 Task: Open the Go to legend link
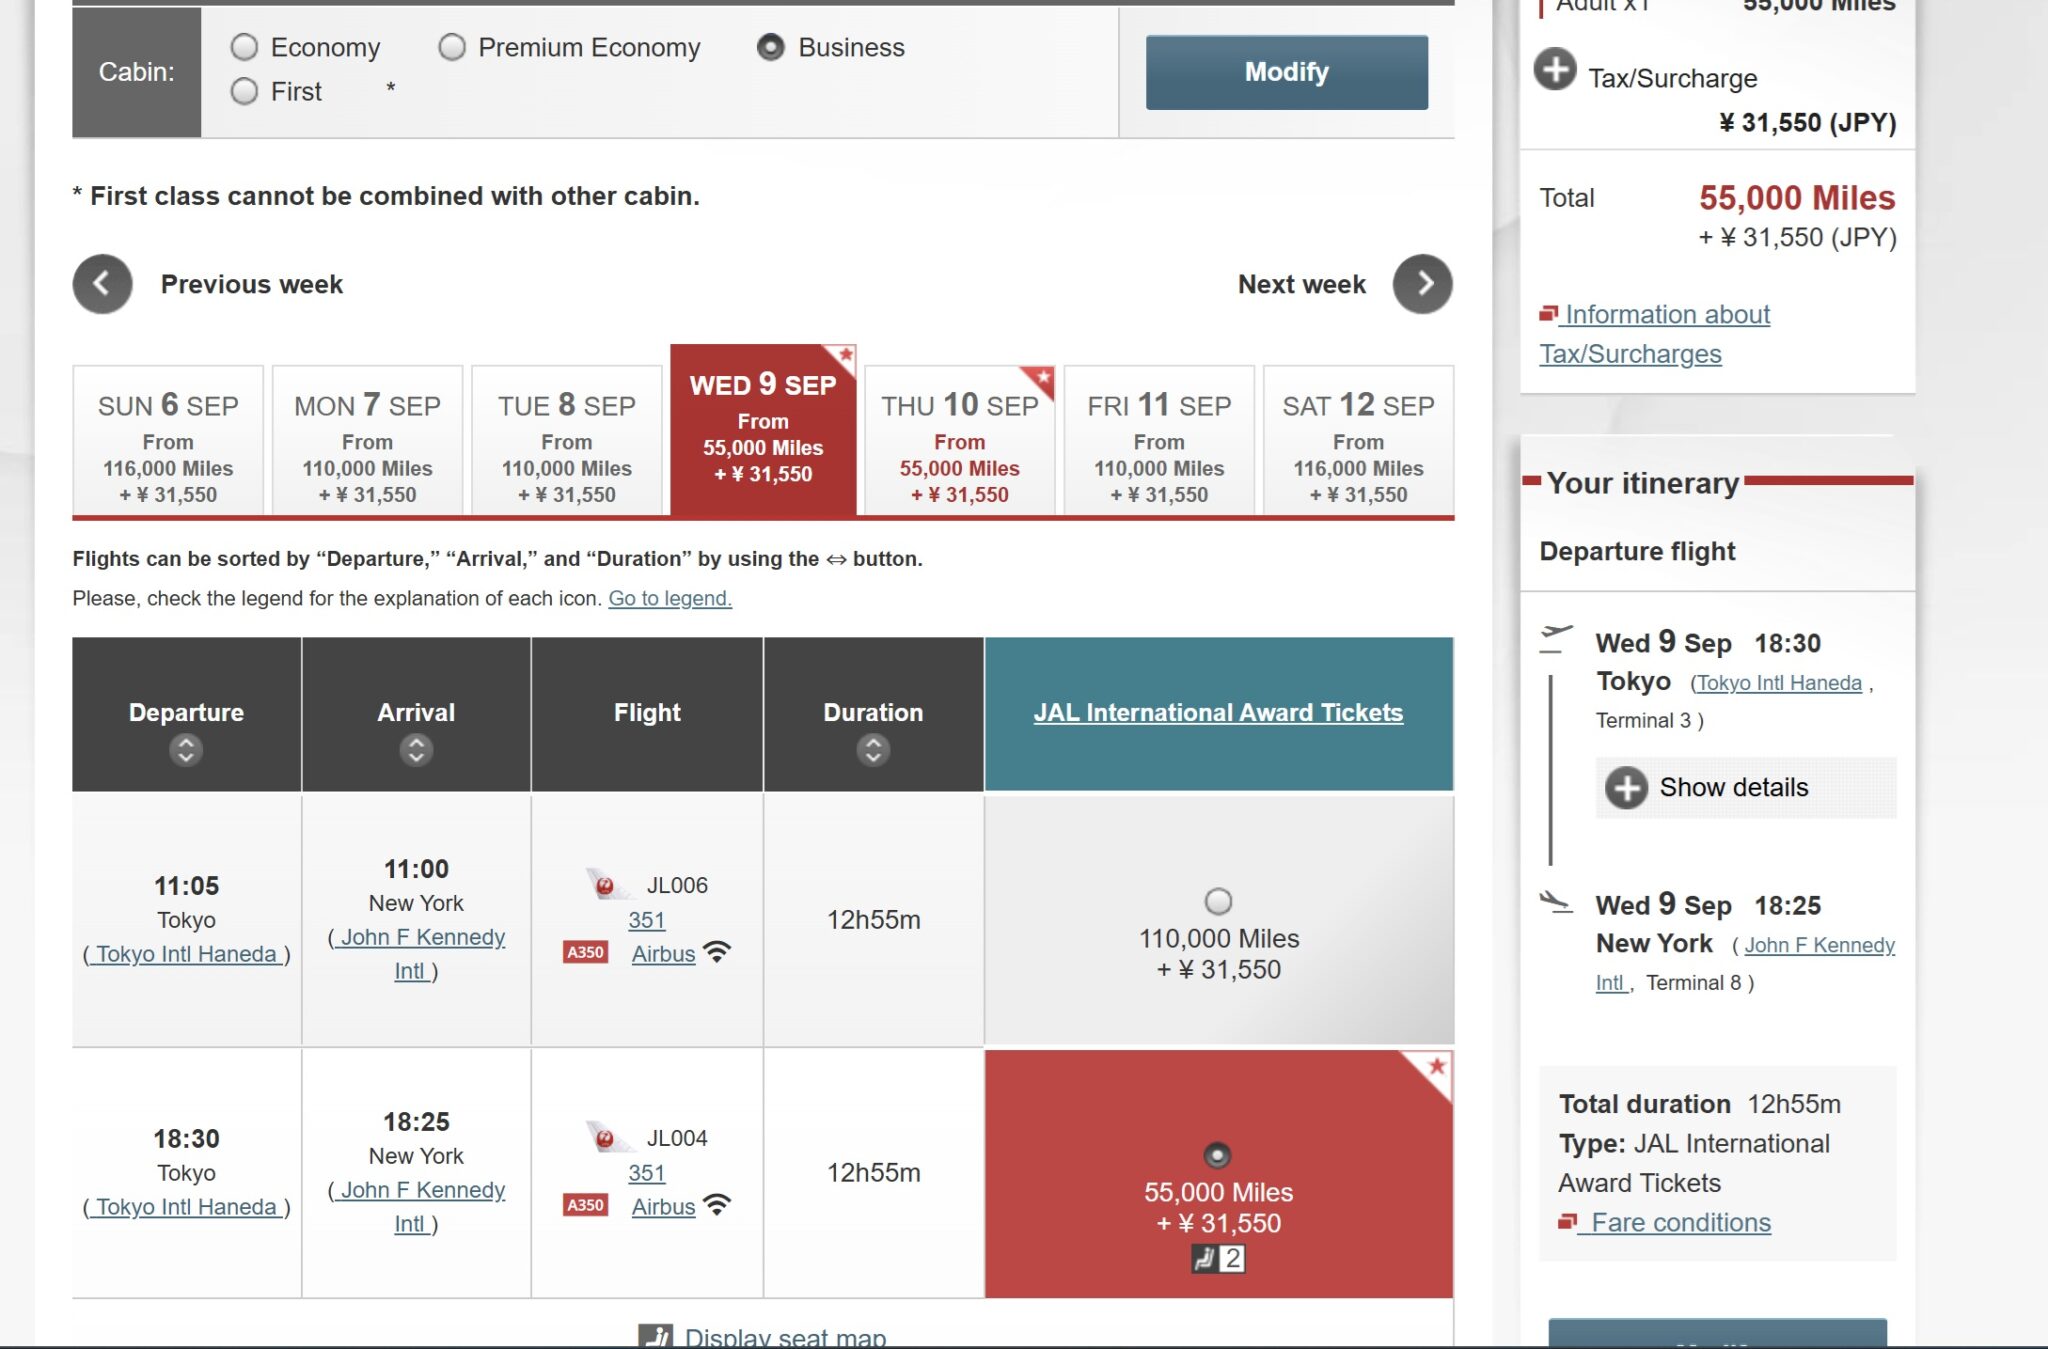(670, 598)
